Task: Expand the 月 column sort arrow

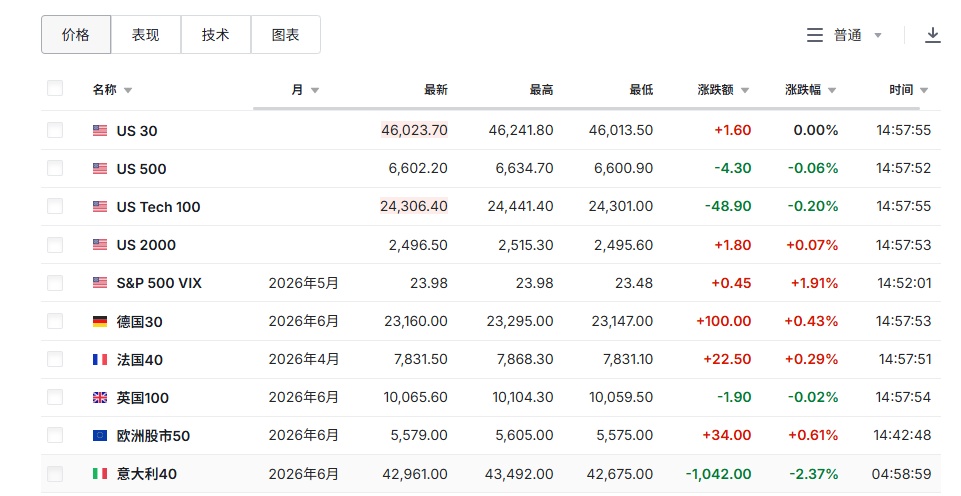Action: pos(315,90)
